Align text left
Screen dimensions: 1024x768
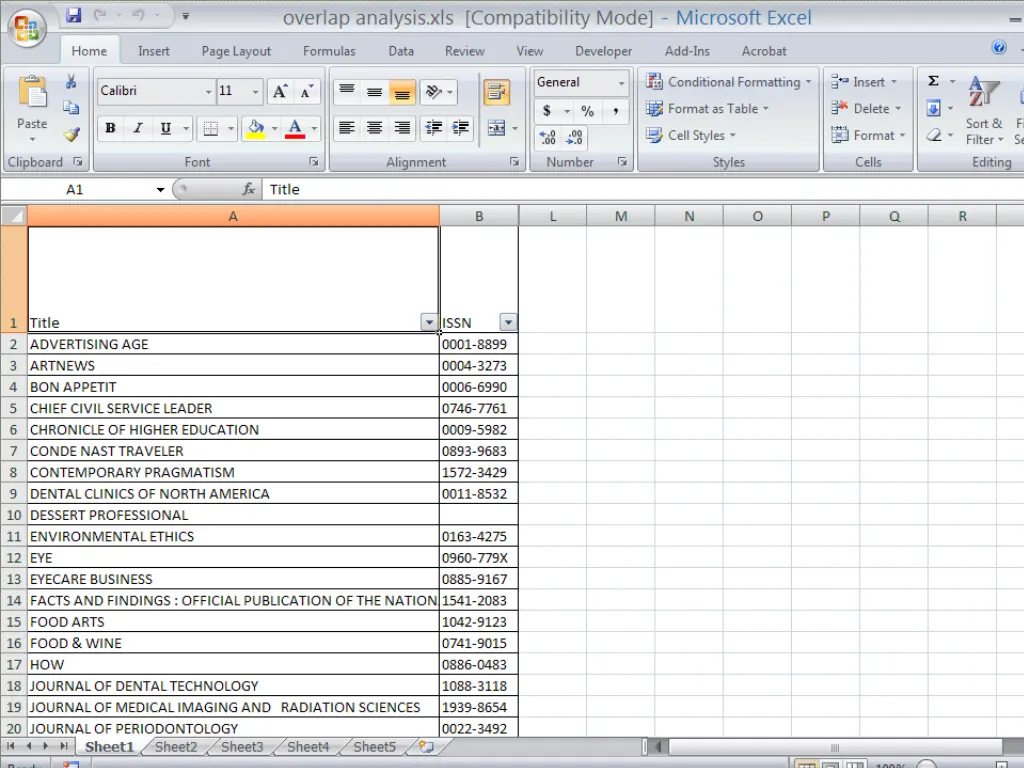pos(347,128)
